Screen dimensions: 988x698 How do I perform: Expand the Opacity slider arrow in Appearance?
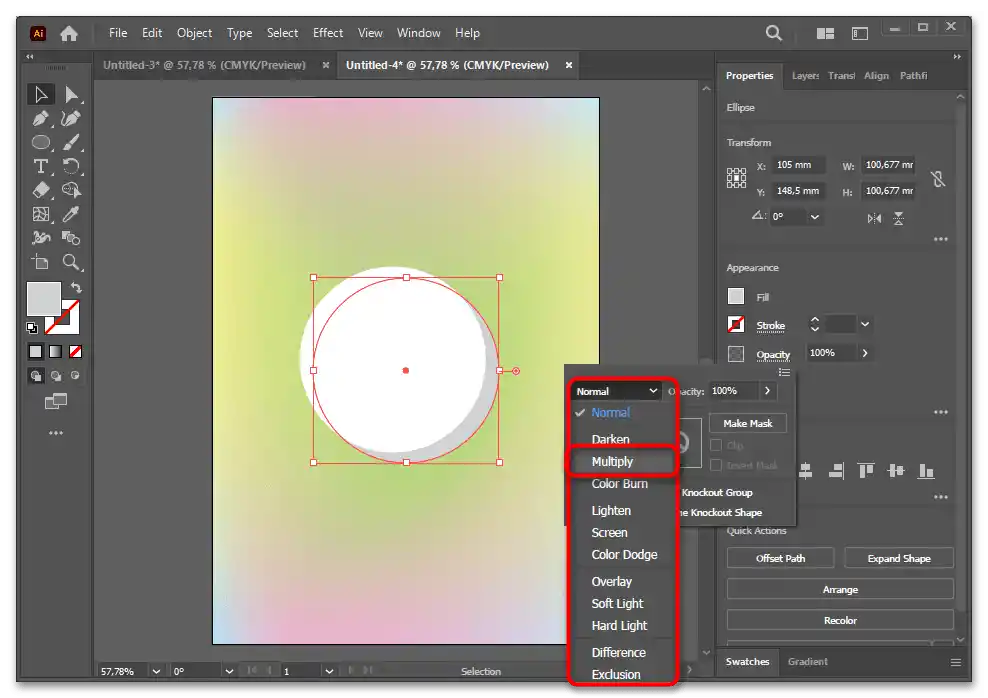[x=864, y=353]
